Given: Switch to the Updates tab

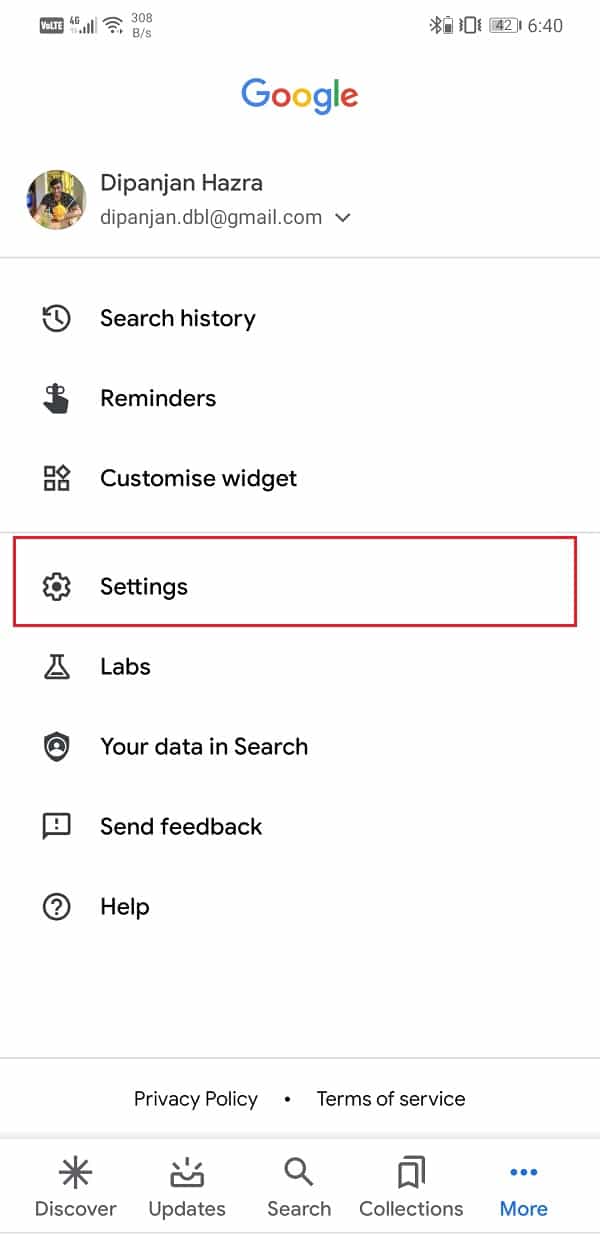Looking at the screenshot, I should [187, 1187].
